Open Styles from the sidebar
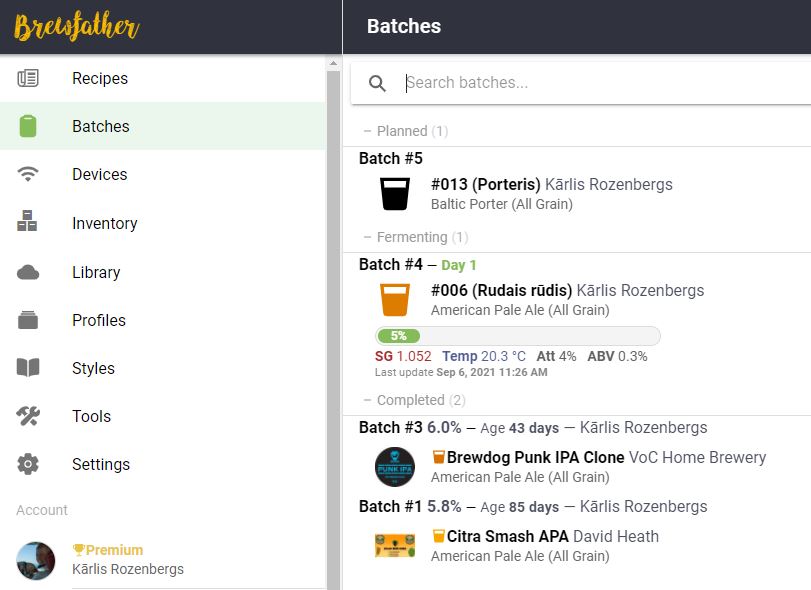Screen dimensions: 811x590 [163, 368]
